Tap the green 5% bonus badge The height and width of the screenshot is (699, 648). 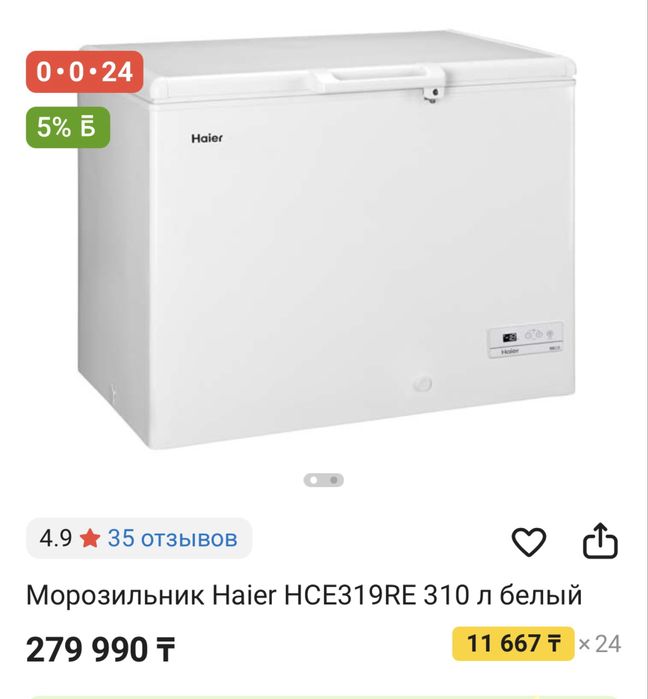coord(68,127)
